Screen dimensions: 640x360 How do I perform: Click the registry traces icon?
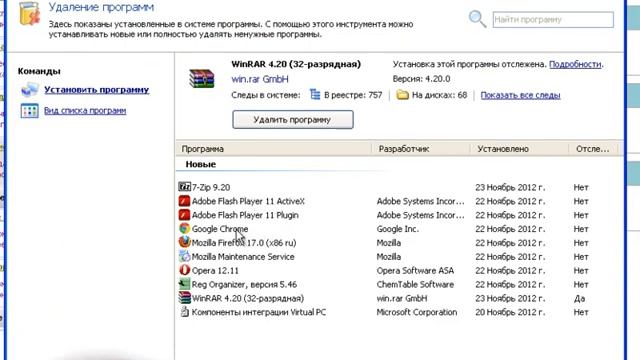click(x=315, y=95)
